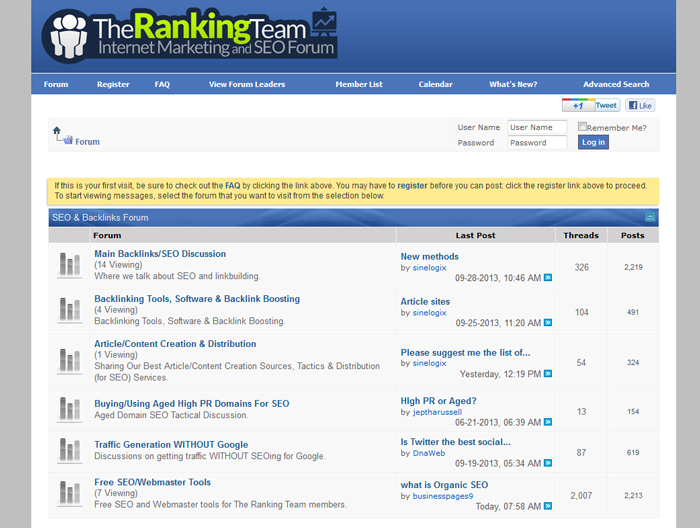Viewport: 700px width, 528px height.
Task: Open the FAQ link in the yellow notice
Action: [233, 186]
